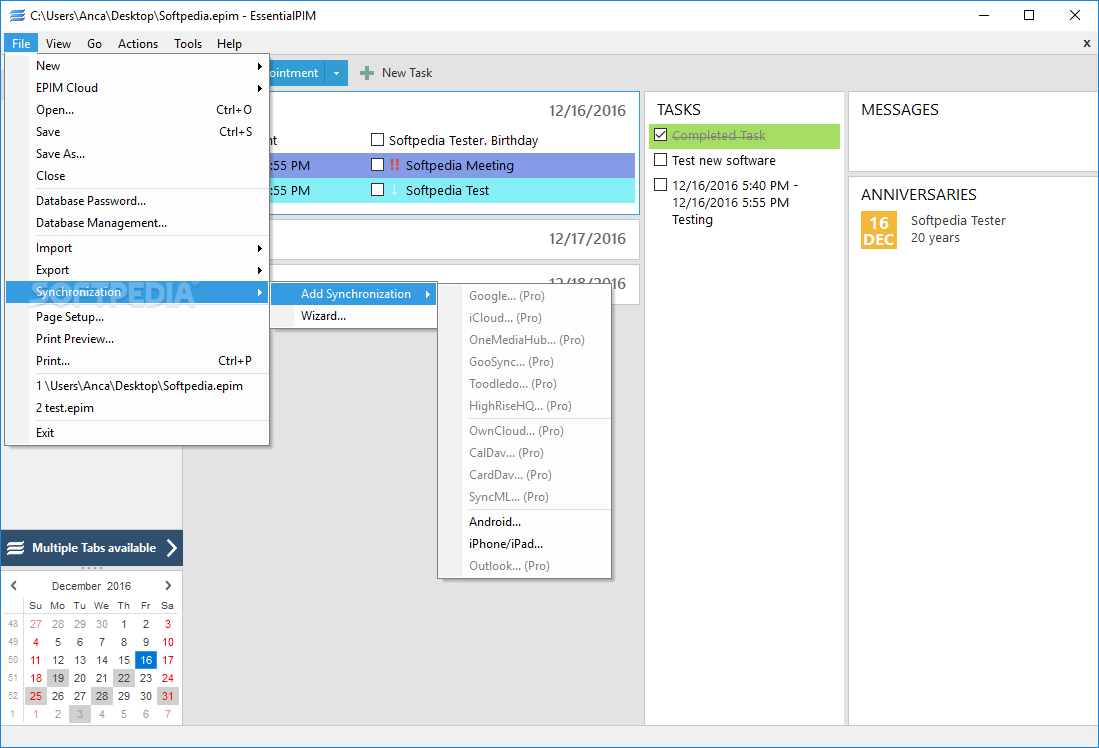Image resolution: width=1099 pixels, height=748 pixels.
Task: Select December 22 in mini calendar
Action: (x=124, y=678)
